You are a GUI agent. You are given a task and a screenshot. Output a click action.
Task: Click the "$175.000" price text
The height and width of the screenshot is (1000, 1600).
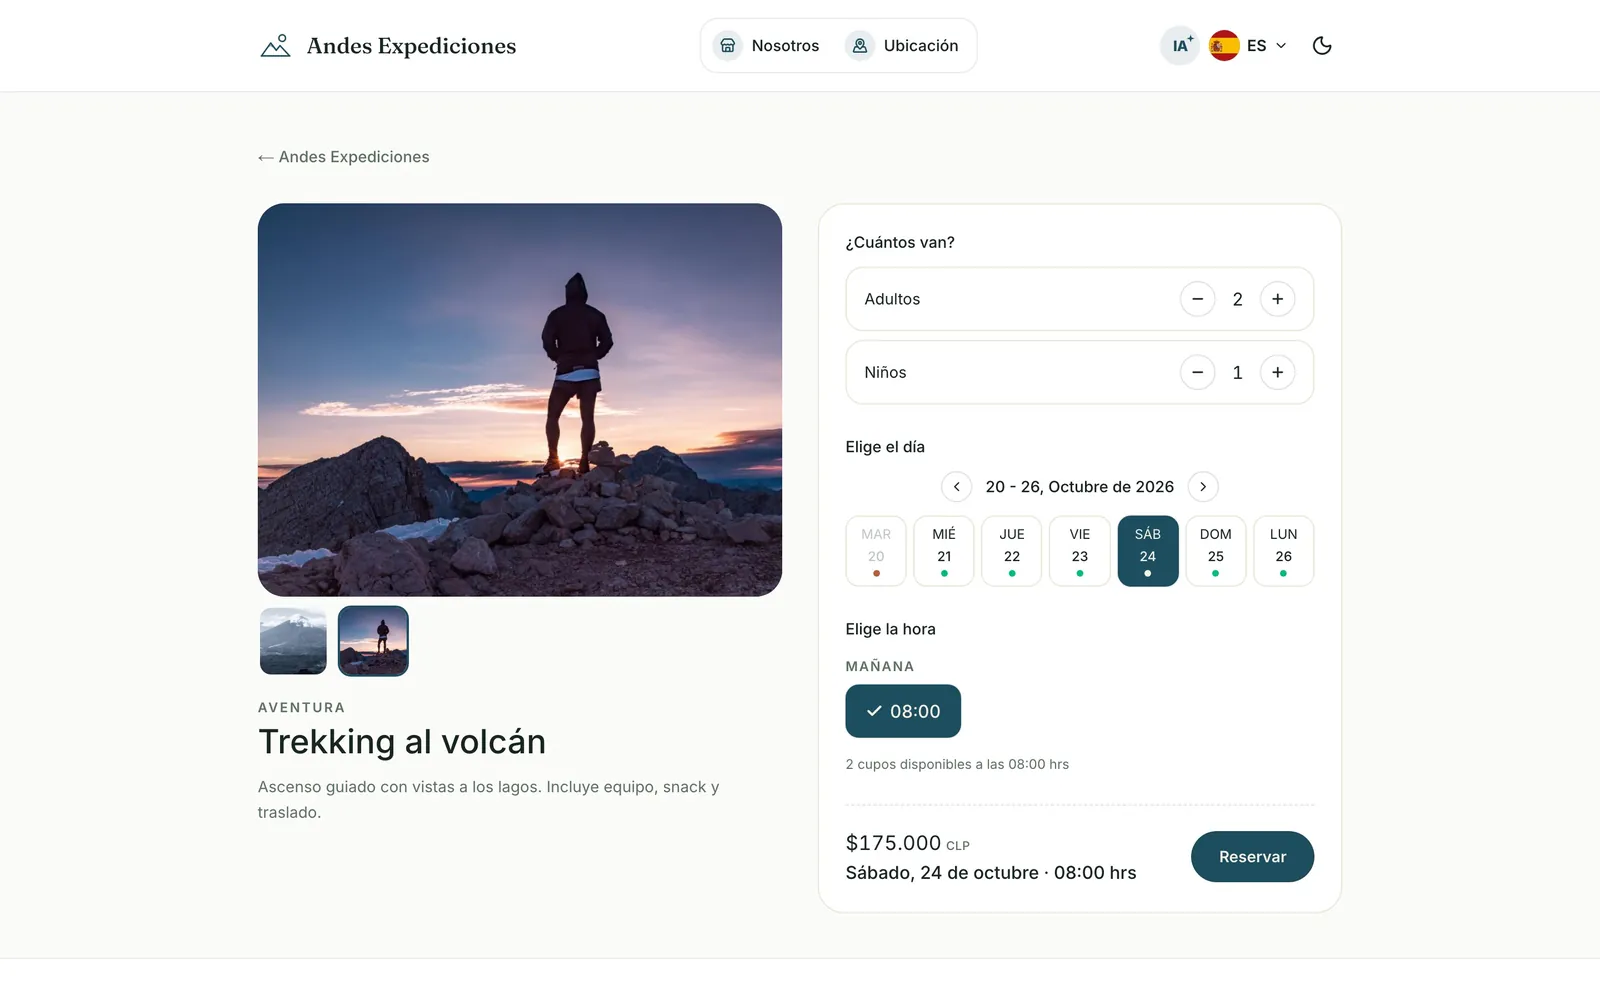[x=893, y=843]
